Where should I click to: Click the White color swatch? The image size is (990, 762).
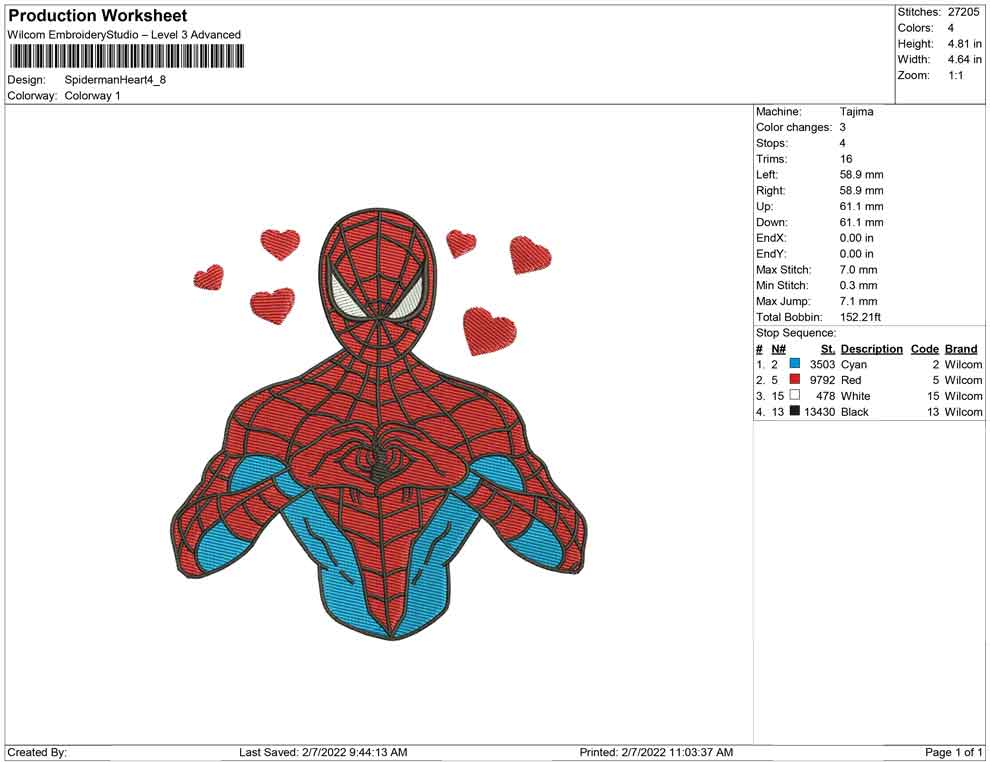pos(795,395)
